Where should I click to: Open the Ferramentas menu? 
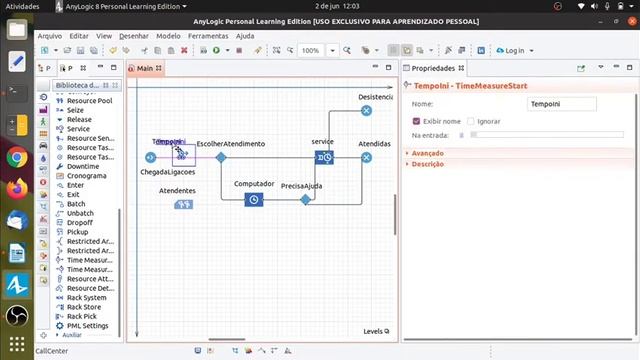point(208,36)
